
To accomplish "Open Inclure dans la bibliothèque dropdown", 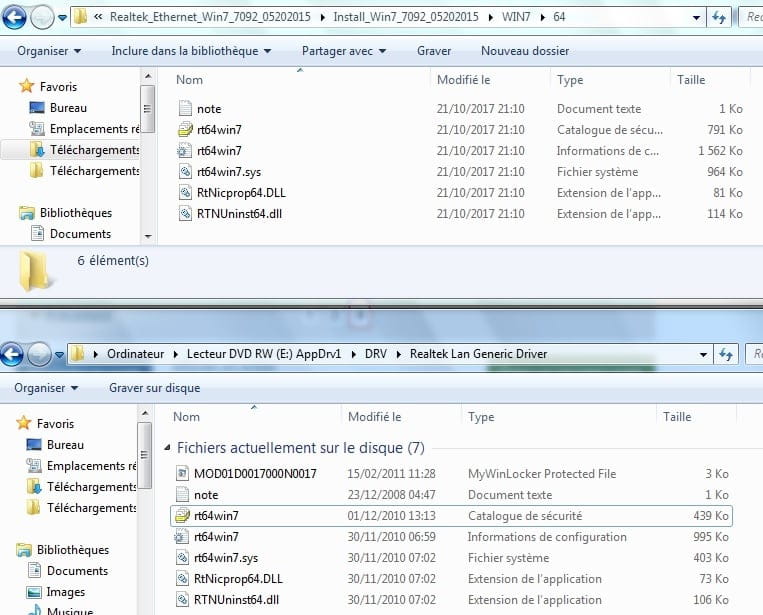I will pyautogui.click(x=191, y=51).
